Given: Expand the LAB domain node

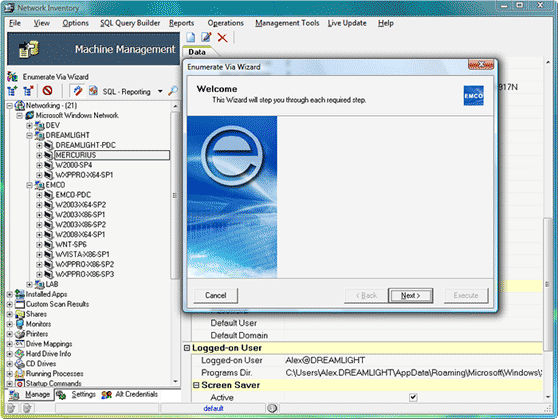Looking at the screenshot, I should (30, 284).
